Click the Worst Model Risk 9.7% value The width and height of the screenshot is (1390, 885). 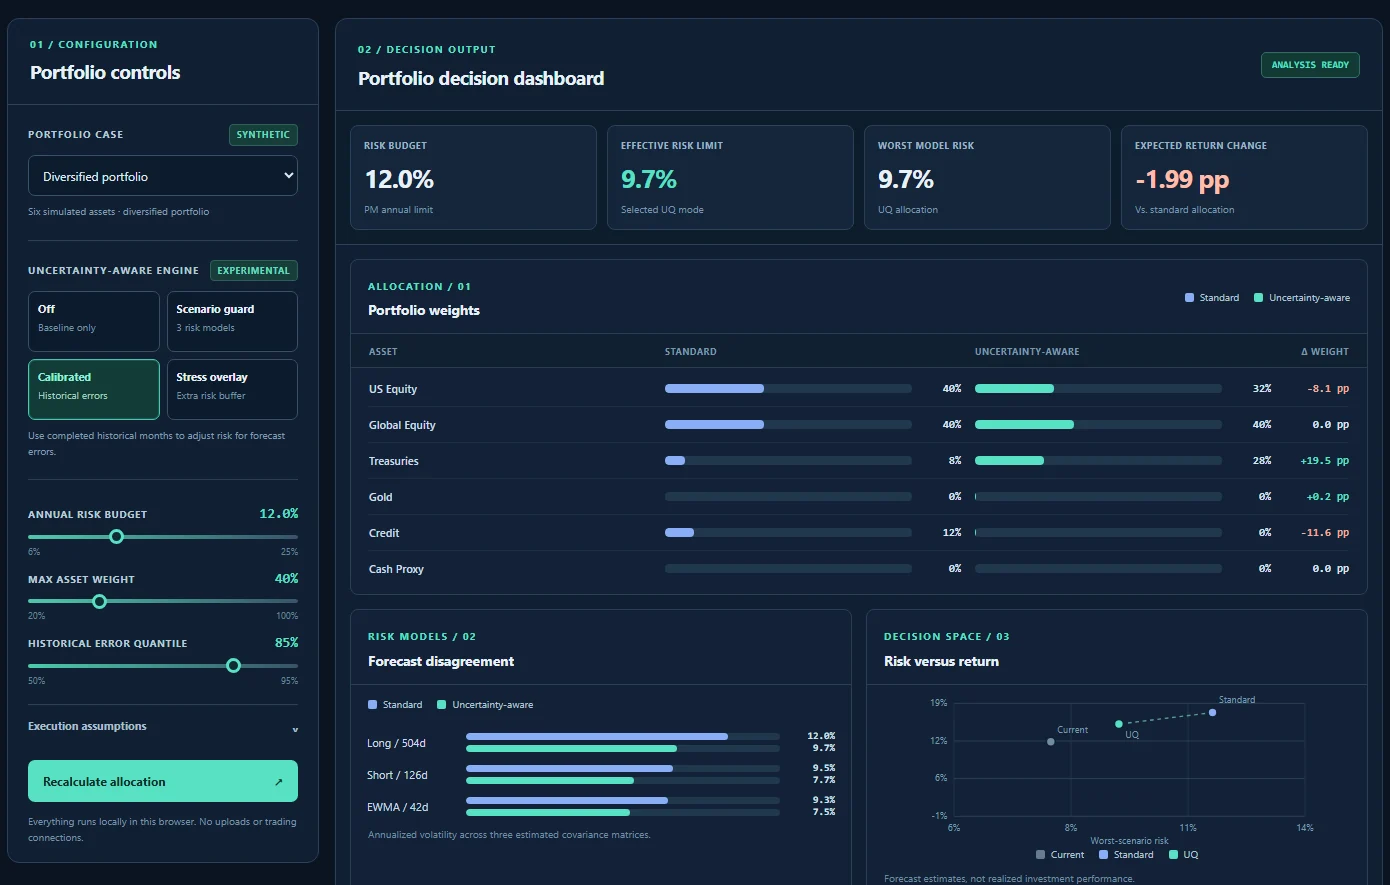coord(906,180)
